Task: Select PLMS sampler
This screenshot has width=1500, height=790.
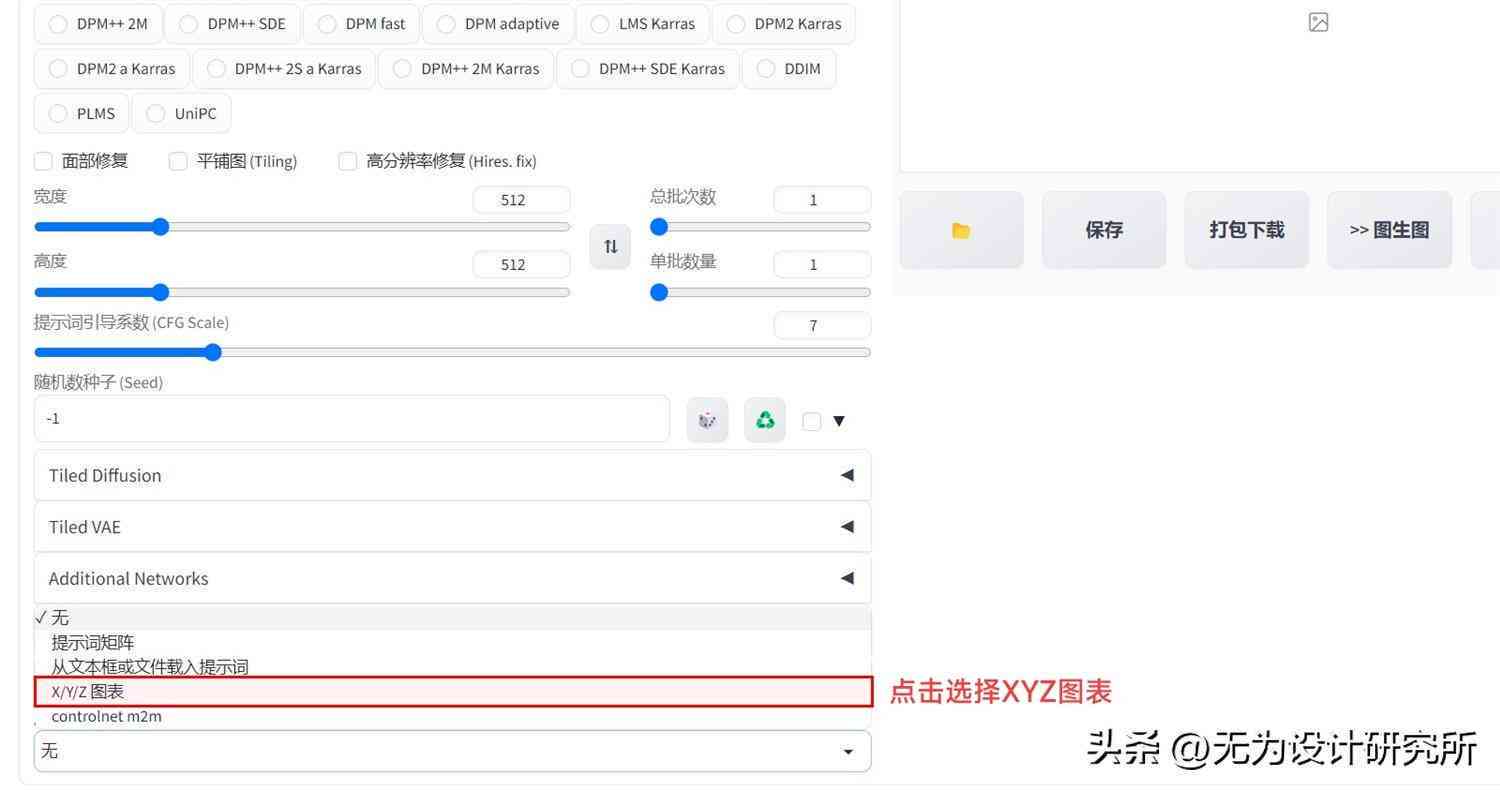Action: pyautogui.click(x=82, y=113)
